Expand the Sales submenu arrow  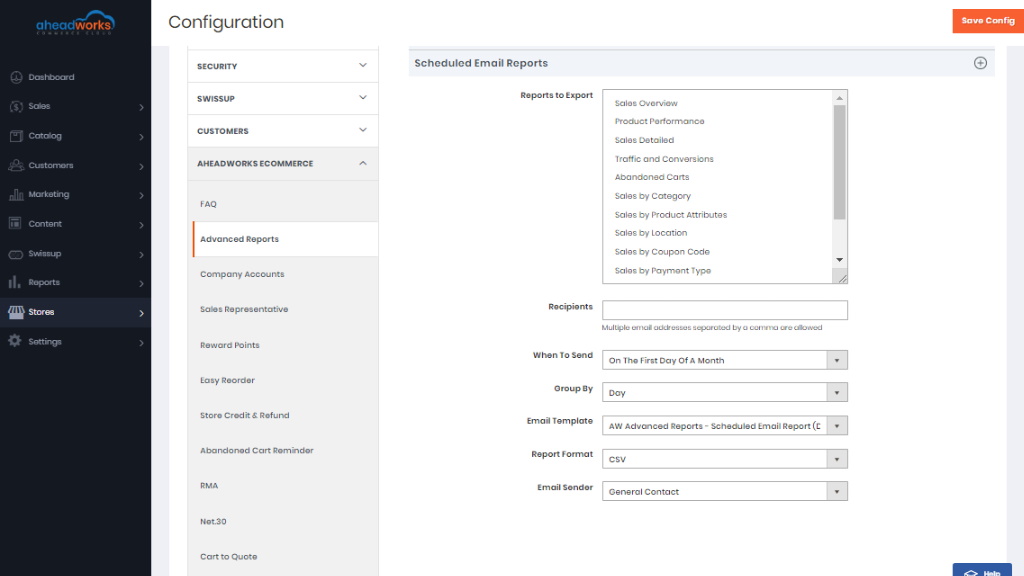click(x=141, y=107)
